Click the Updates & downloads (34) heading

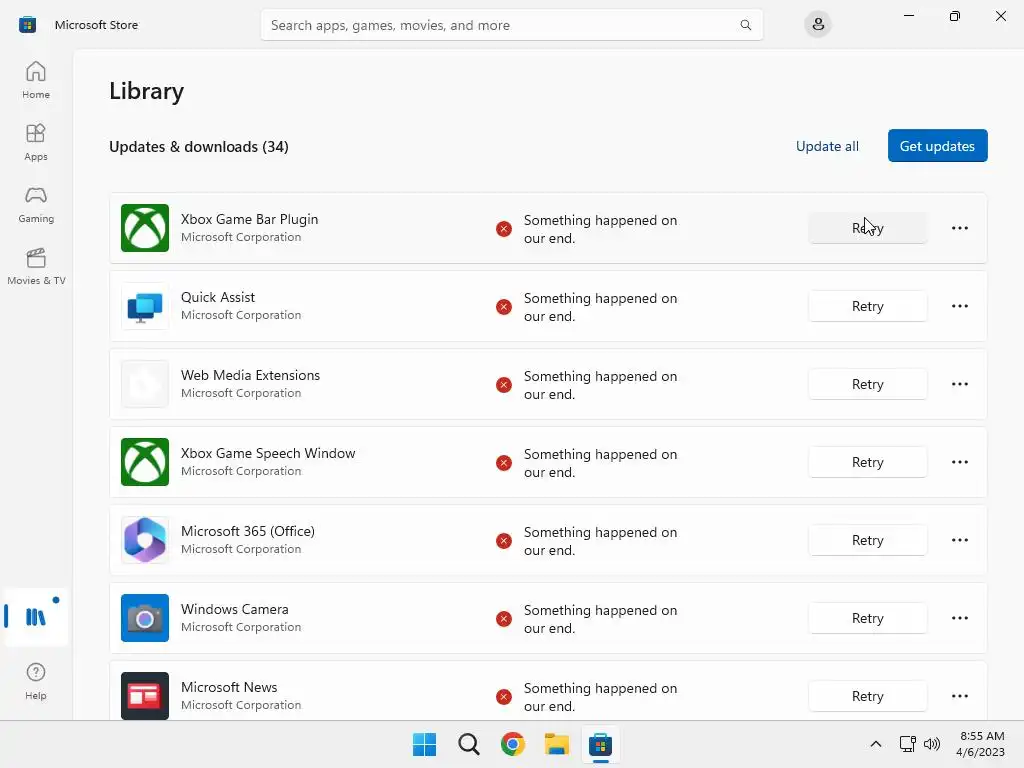pos(199,146)
